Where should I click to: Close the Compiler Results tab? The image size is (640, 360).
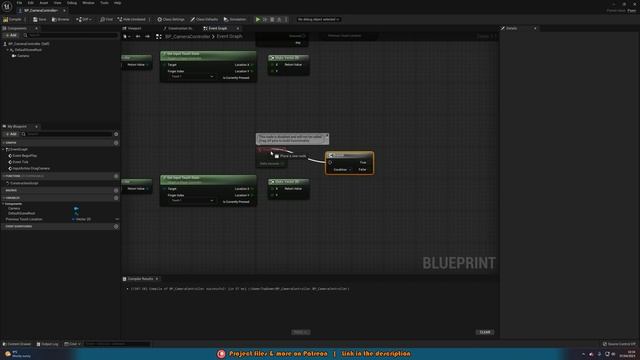(157, 279)
